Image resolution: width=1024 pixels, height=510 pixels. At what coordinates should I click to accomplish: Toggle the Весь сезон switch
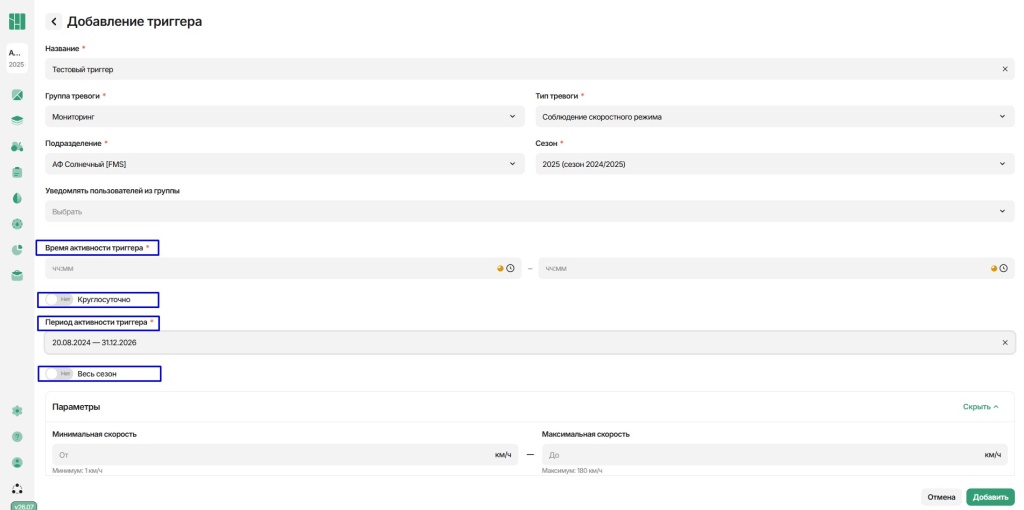pos(59,374)
